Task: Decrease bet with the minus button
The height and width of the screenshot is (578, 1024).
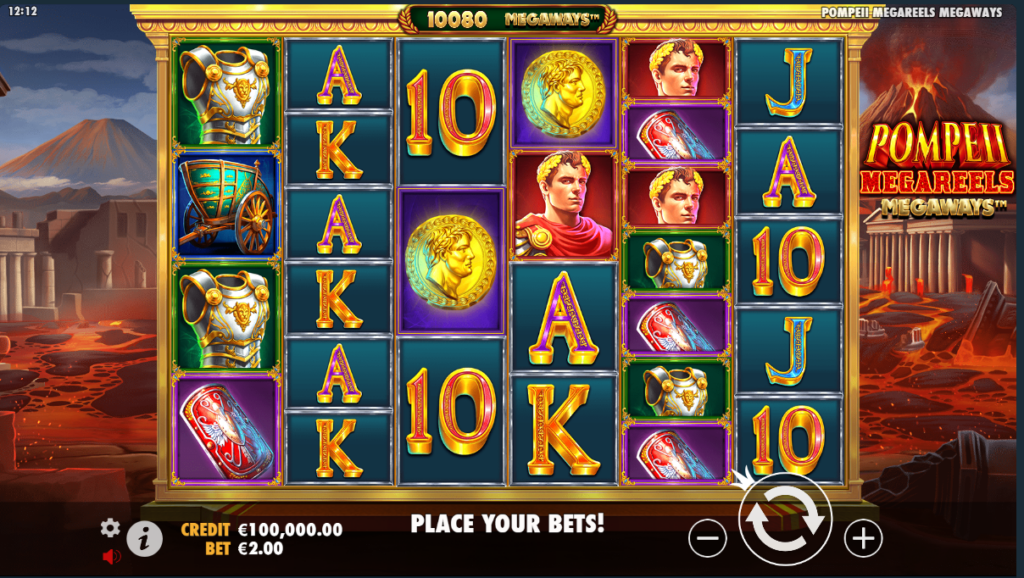Action: point(707,539)
